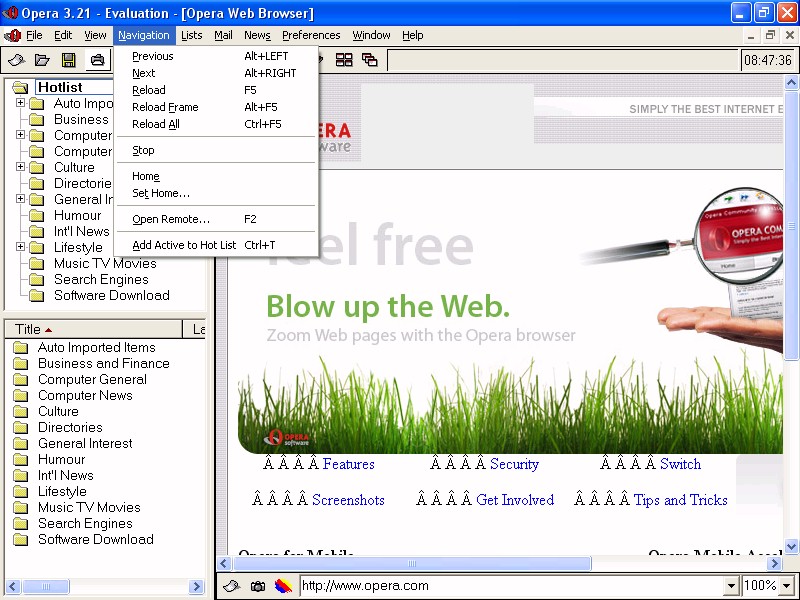Viewport: 800px width, 600px height.
Task: Click Music TV Movies folder icon in tree
Action: click(x=36, y=263)
